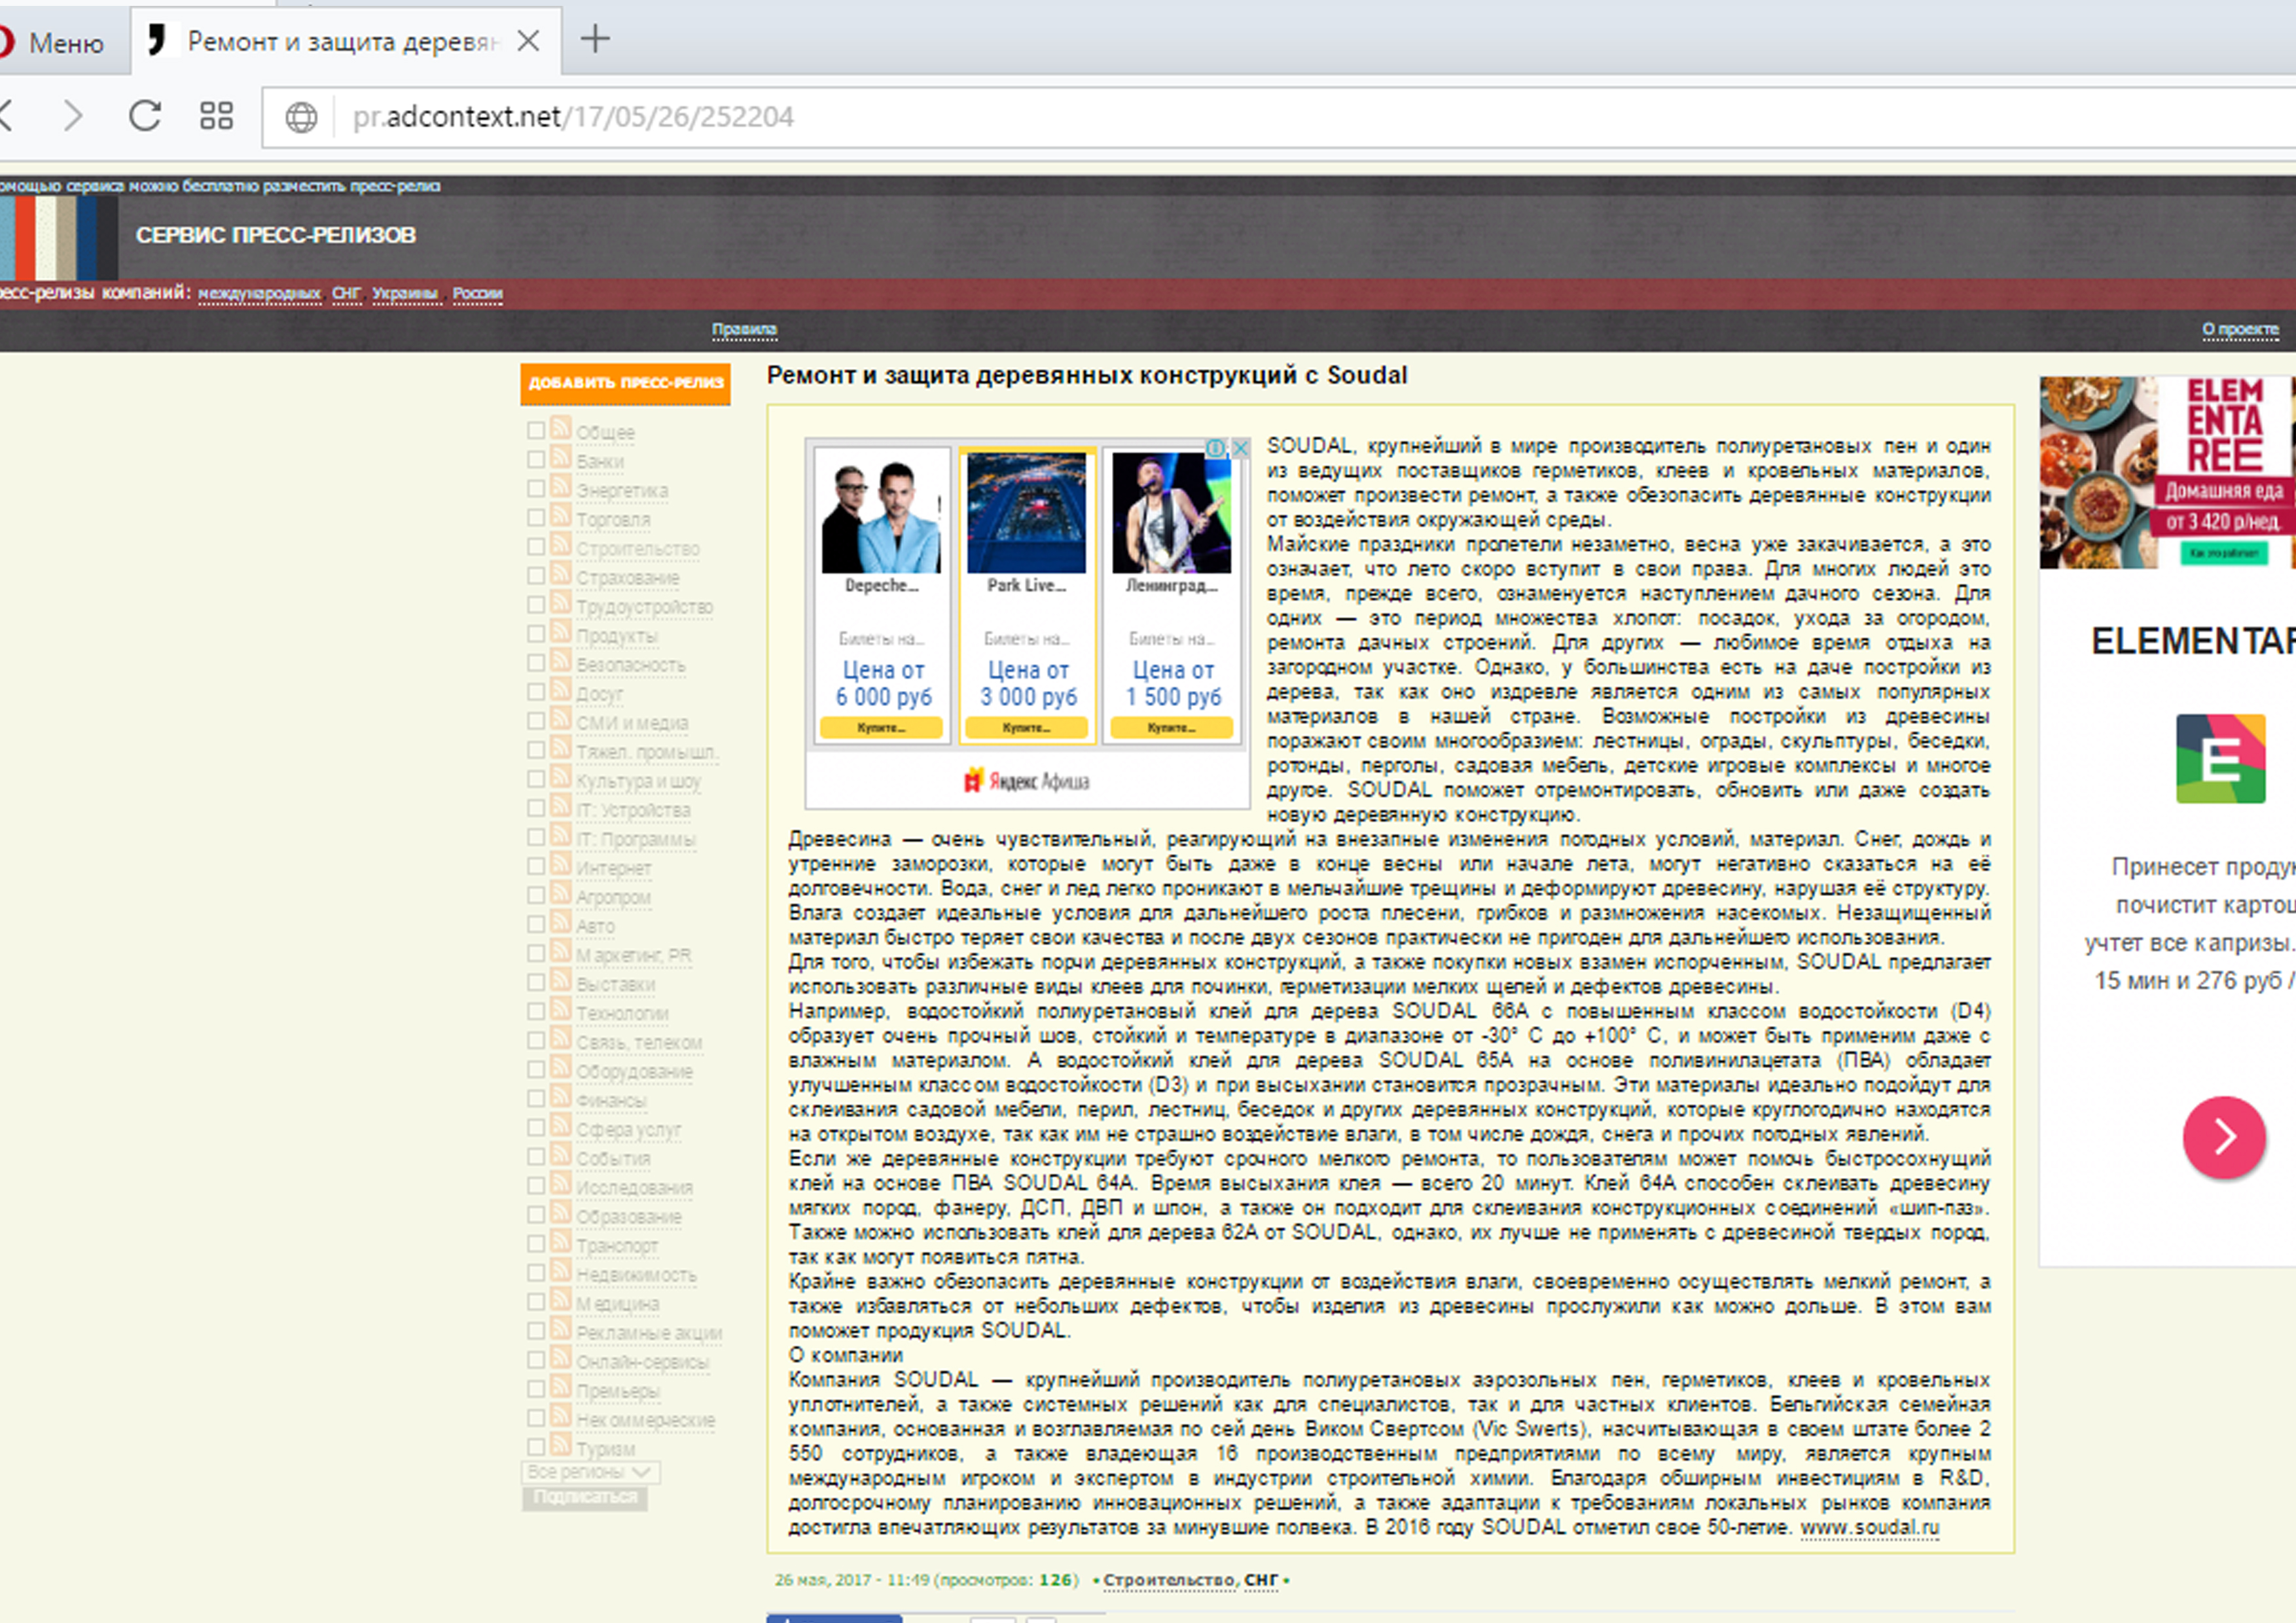Open the 'Медицина' category link

pyautogui.click(x=618, y=1304)
